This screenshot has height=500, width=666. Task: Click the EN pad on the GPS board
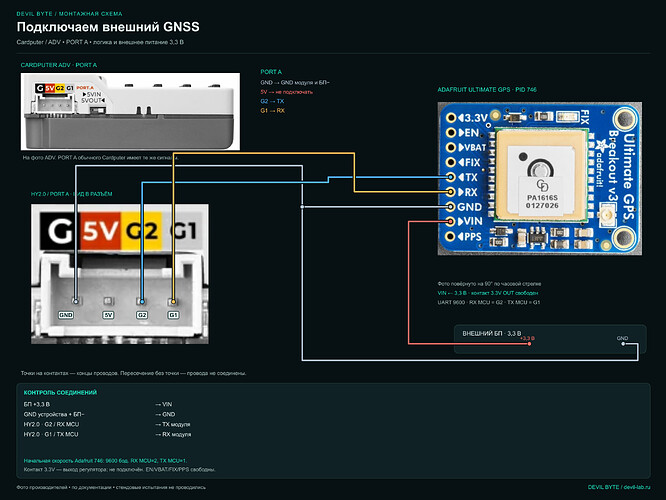(451, 133)
